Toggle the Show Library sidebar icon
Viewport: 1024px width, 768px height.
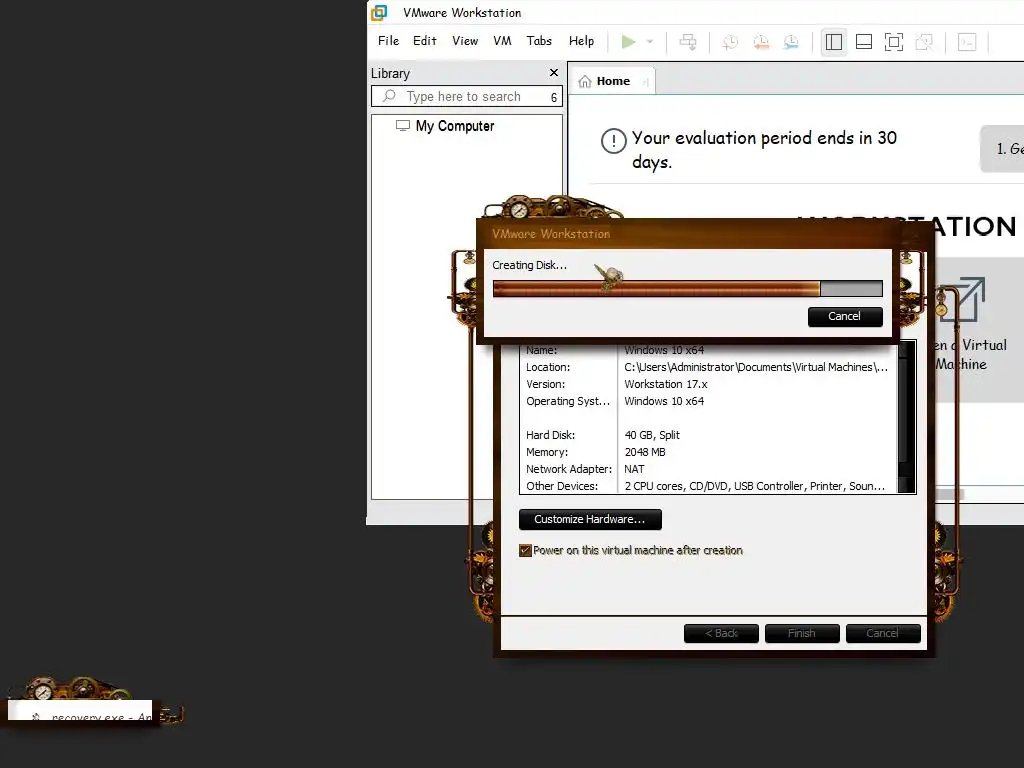[834, 42]
